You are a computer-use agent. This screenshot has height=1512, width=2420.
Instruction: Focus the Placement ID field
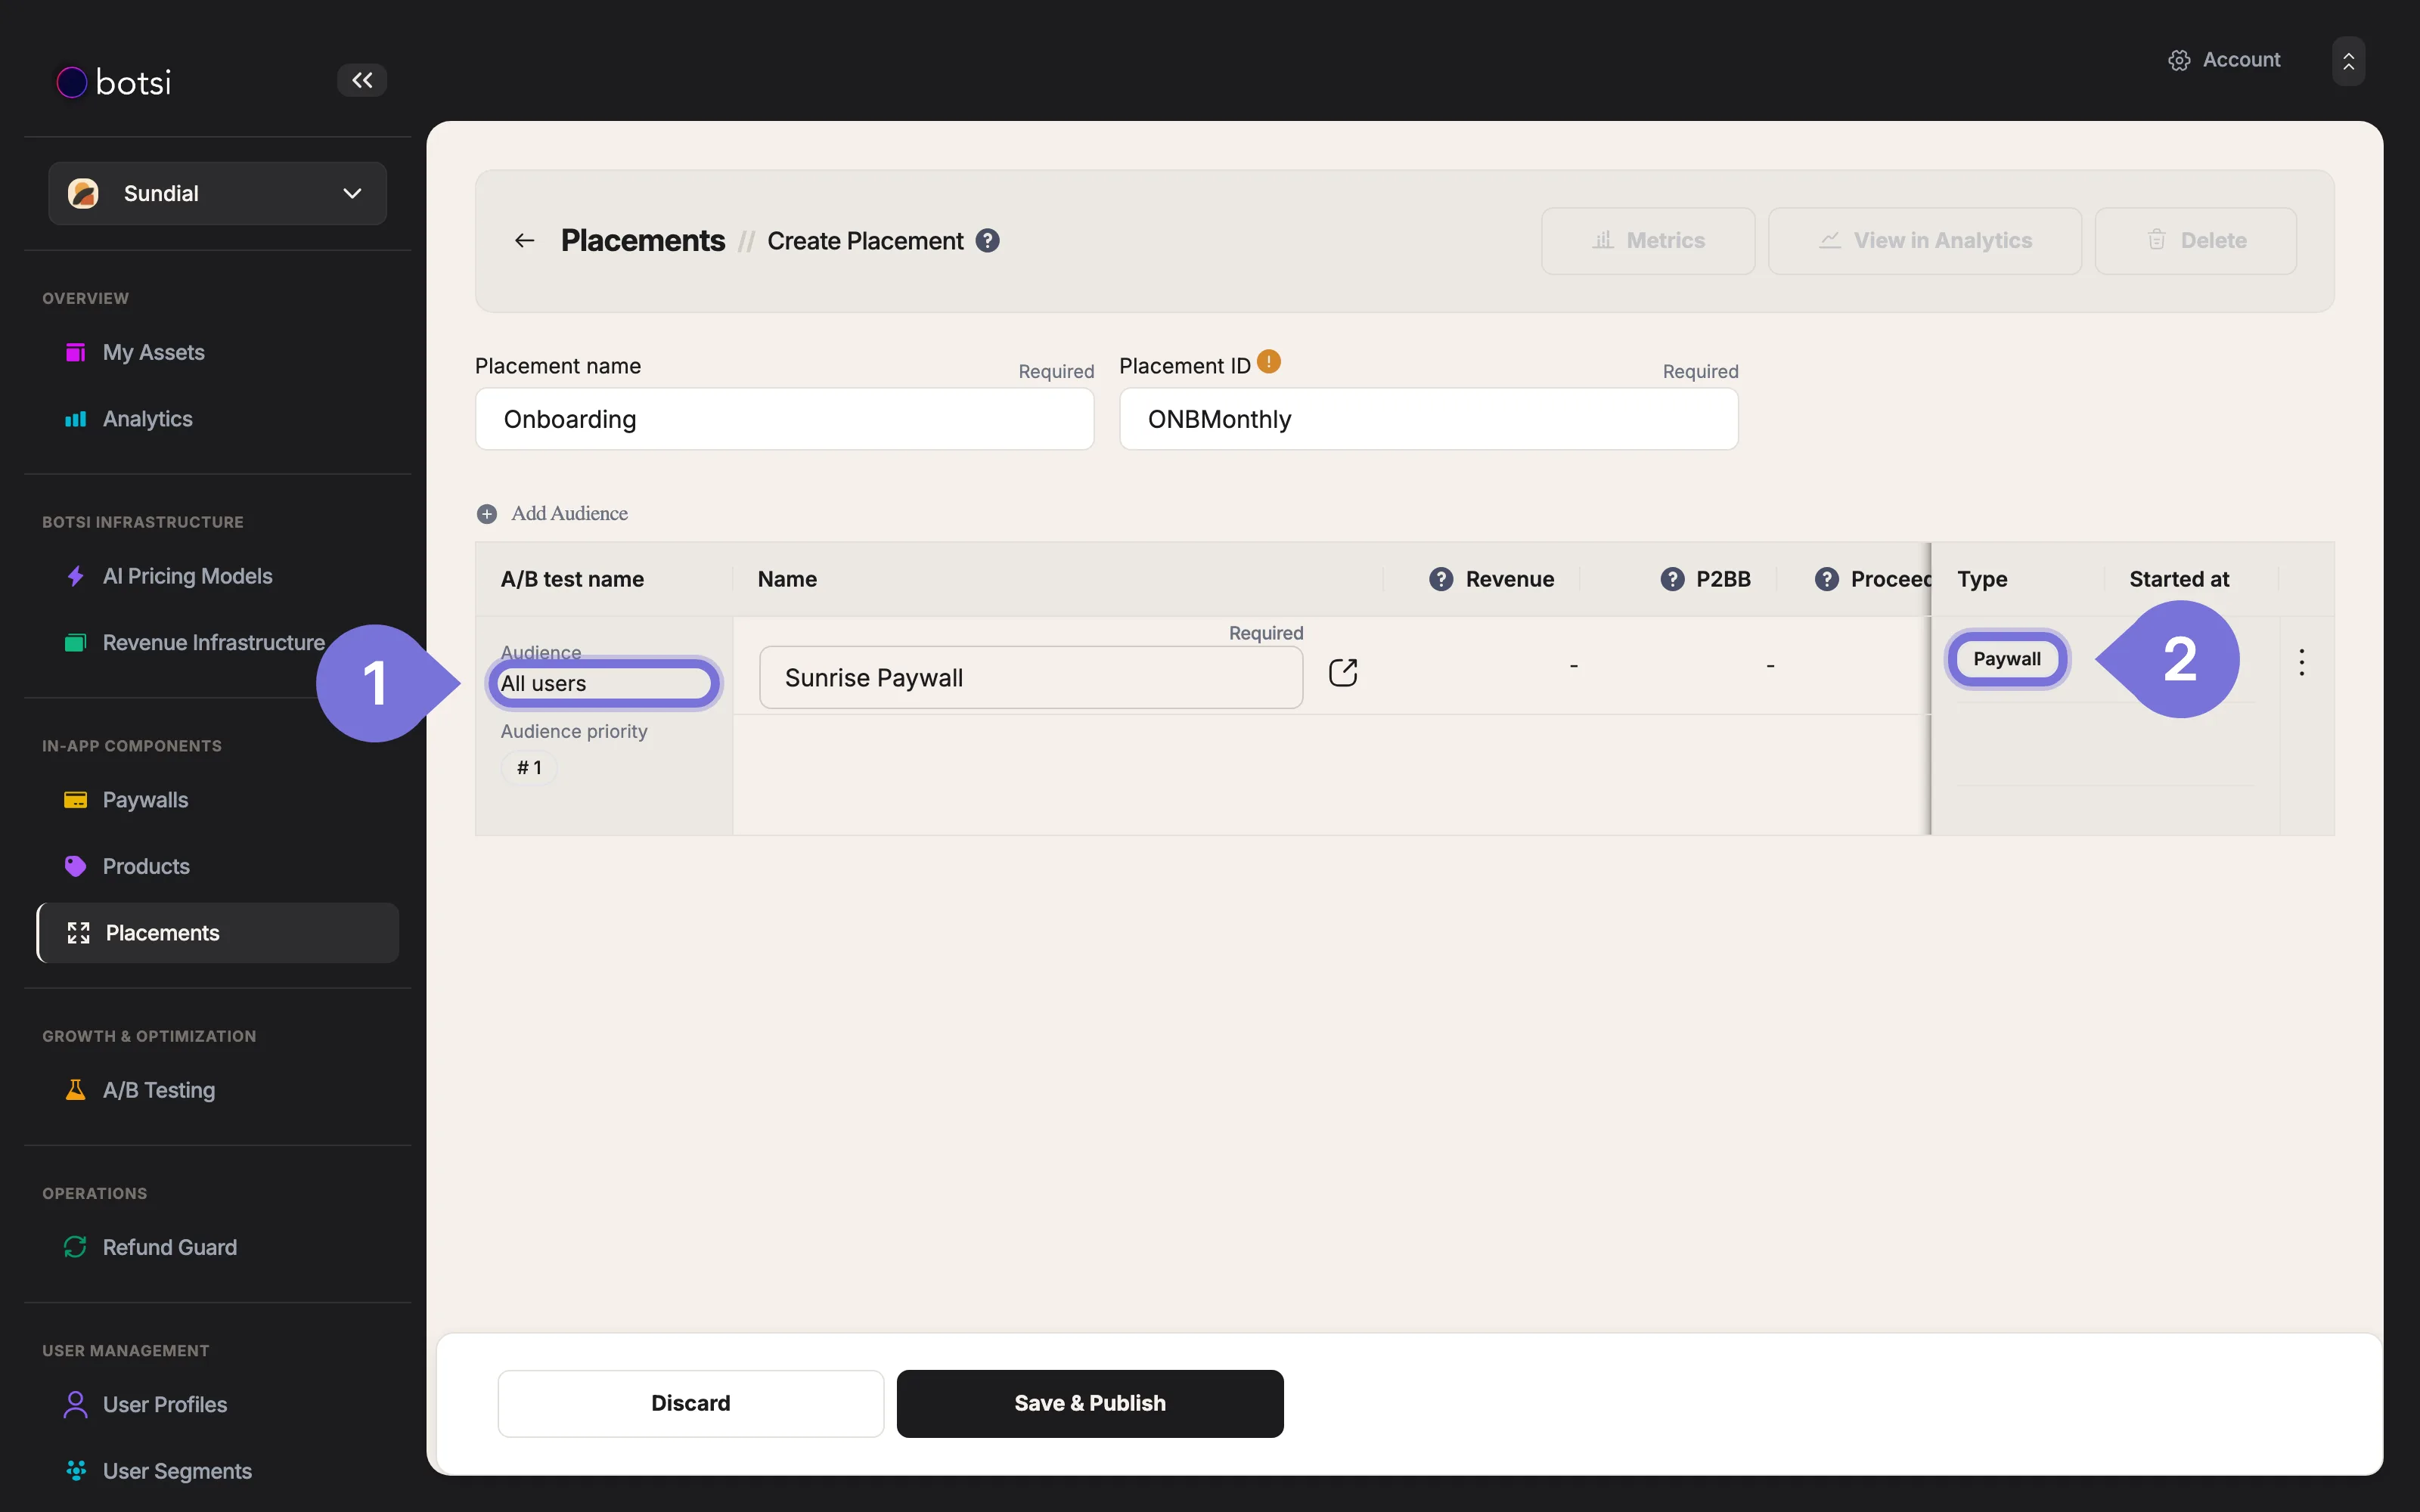[1428, 419]
